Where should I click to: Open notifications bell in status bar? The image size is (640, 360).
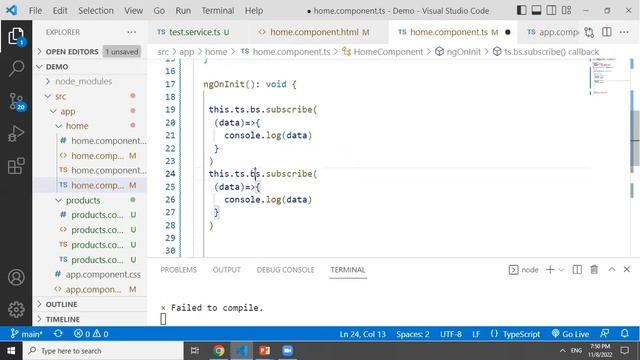click(624, 334)
